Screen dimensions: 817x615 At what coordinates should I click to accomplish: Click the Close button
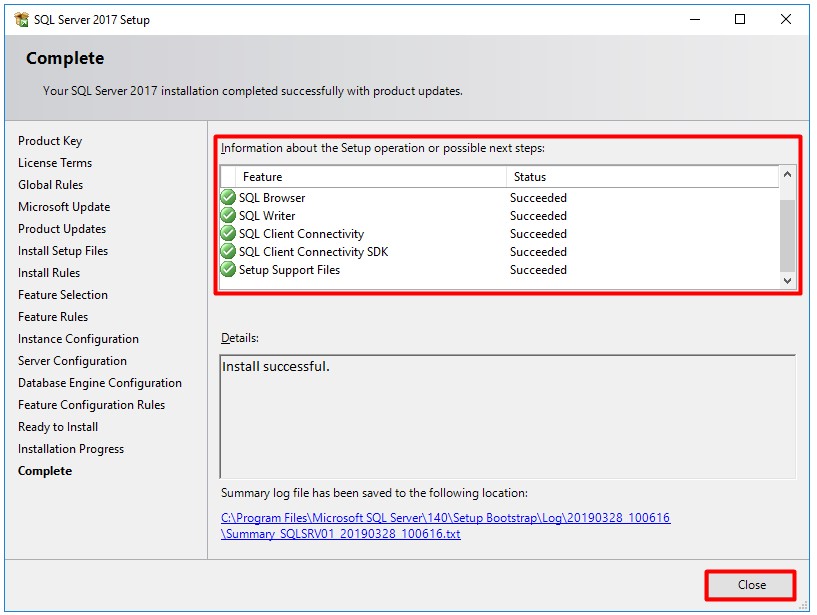(750, 585)
